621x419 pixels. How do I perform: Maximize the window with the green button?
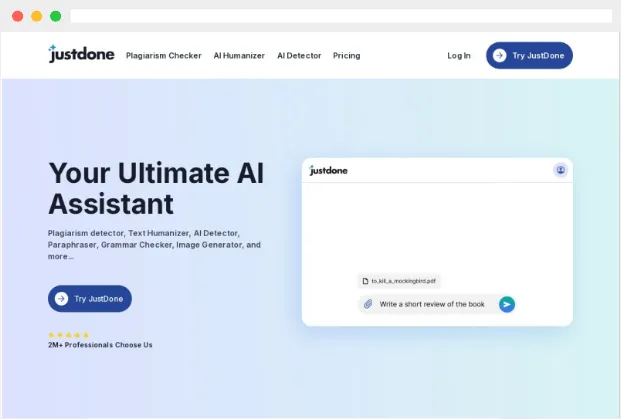55,16
